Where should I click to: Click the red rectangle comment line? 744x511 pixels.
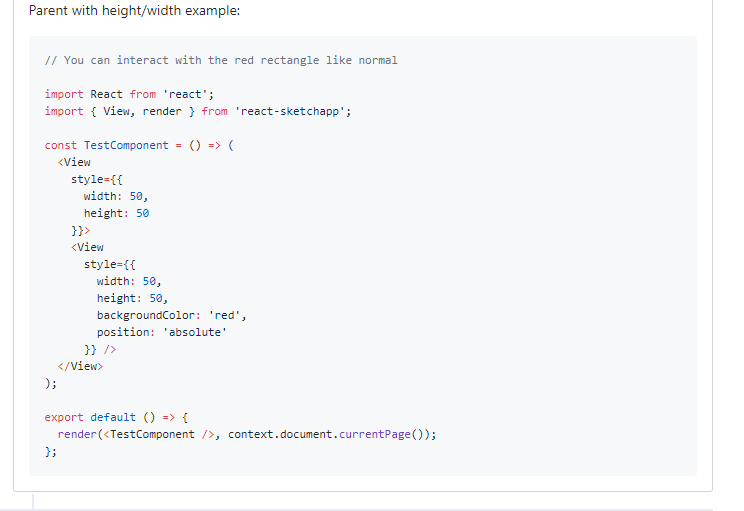tap(221, 60)
